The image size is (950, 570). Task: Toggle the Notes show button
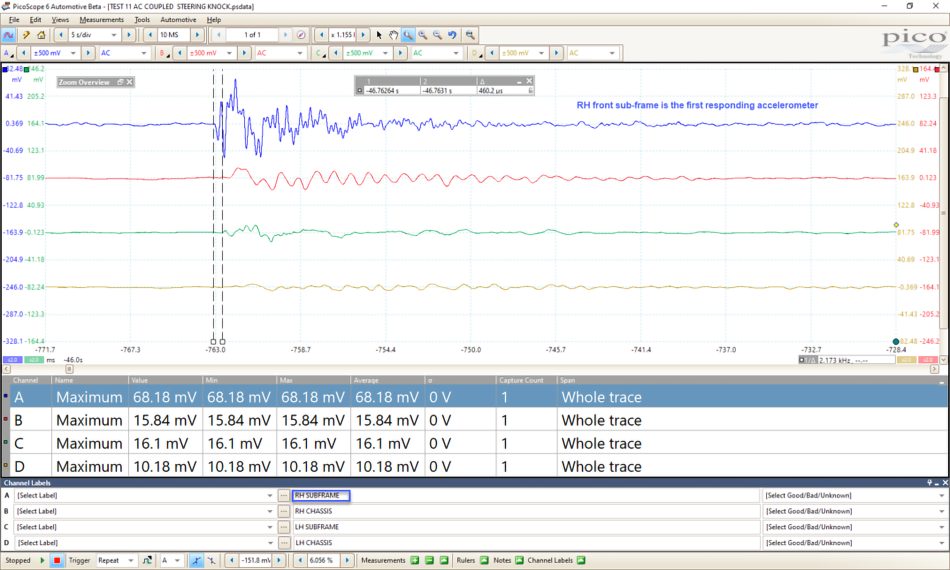[519, 560]
